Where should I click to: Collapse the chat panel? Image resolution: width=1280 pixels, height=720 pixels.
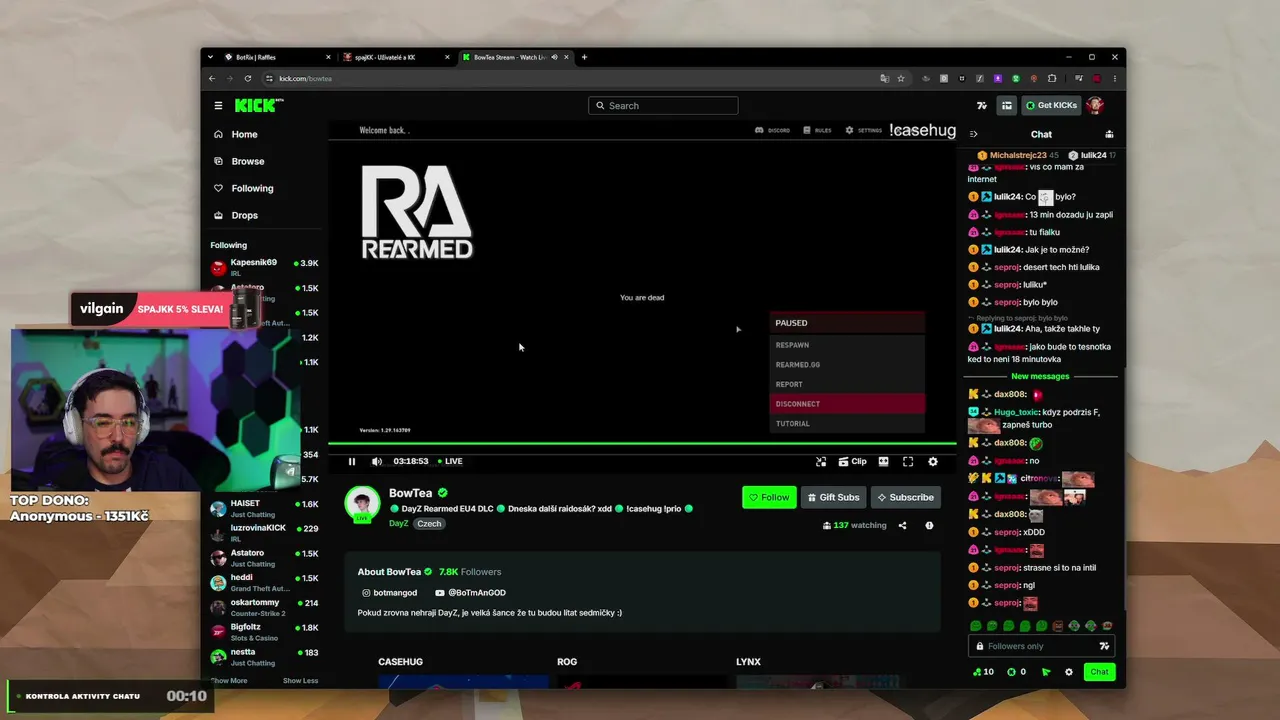tap(973, 134)
